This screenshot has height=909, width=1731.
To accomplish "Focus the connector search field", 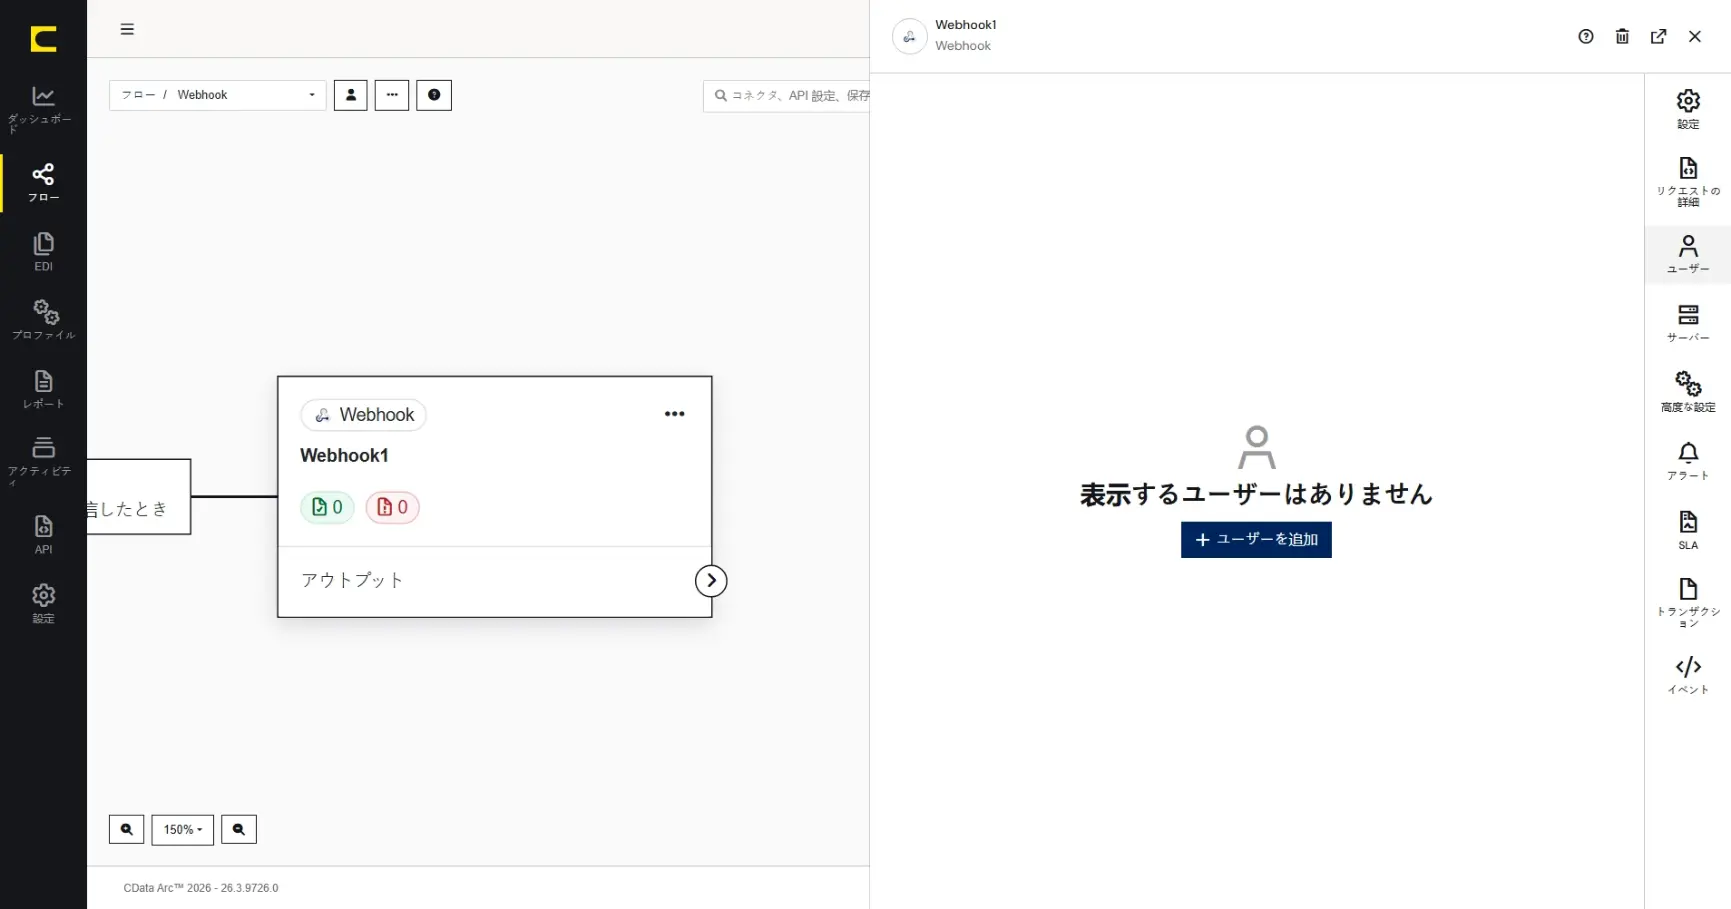I will click(x=787, y=95).
